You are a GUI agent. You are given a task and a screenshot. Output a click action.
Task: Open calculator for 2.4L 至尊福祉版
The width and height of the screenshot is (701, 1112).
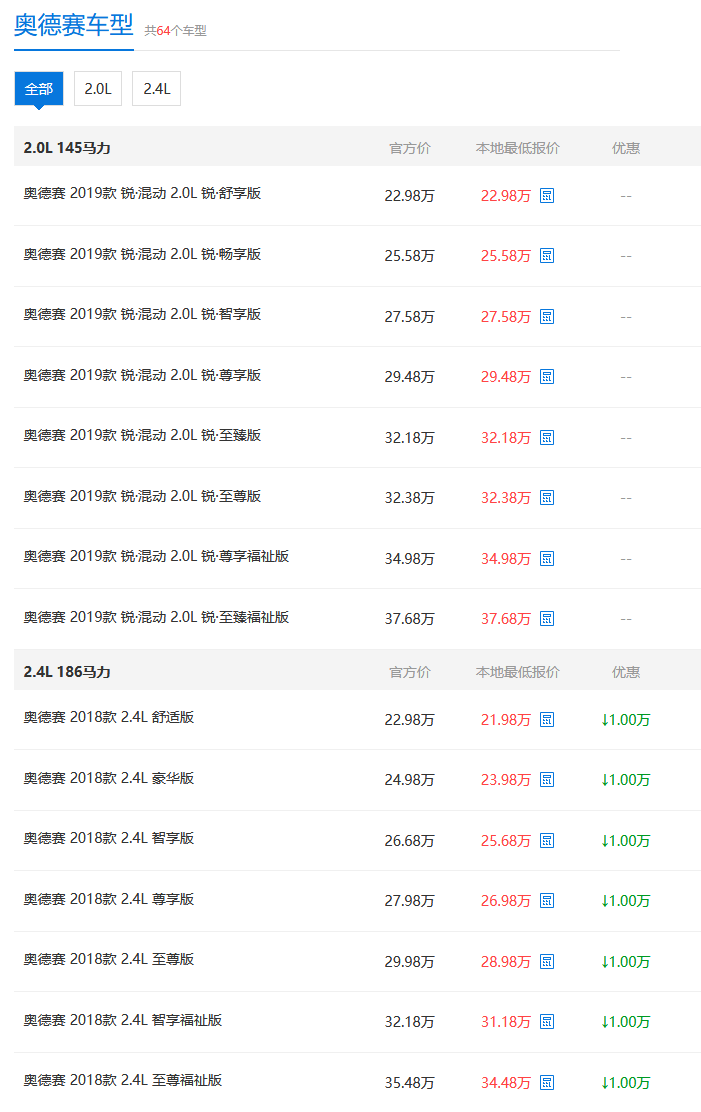pyautogui.click(x=547, y=1083)
